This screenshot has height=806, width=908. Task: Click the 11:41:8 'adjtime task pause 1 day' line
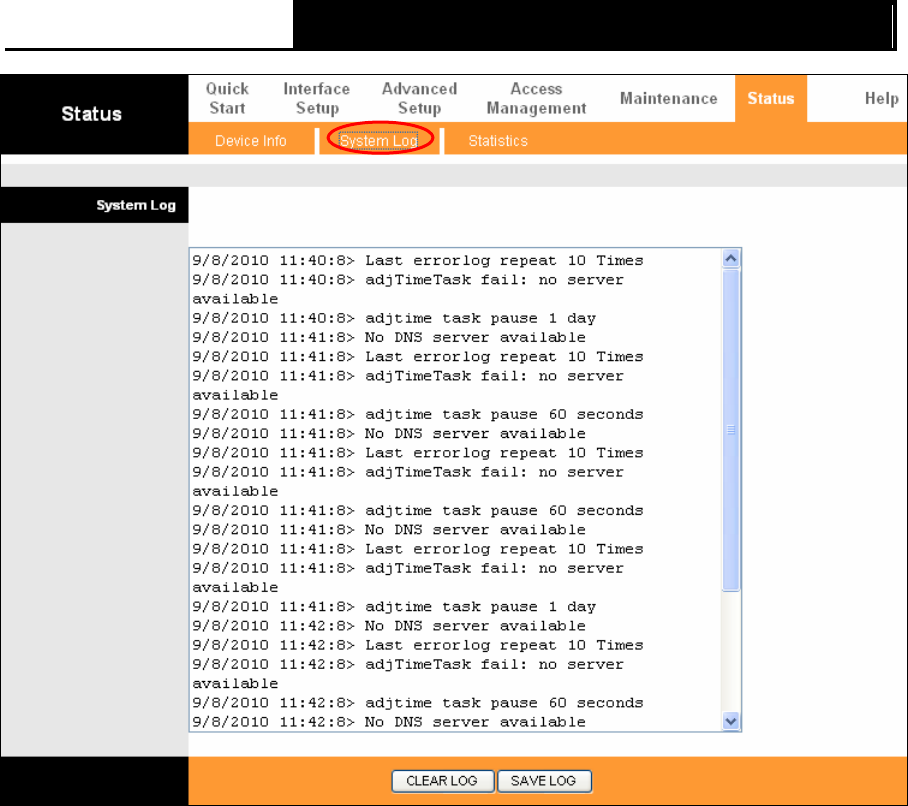(394, 607)
